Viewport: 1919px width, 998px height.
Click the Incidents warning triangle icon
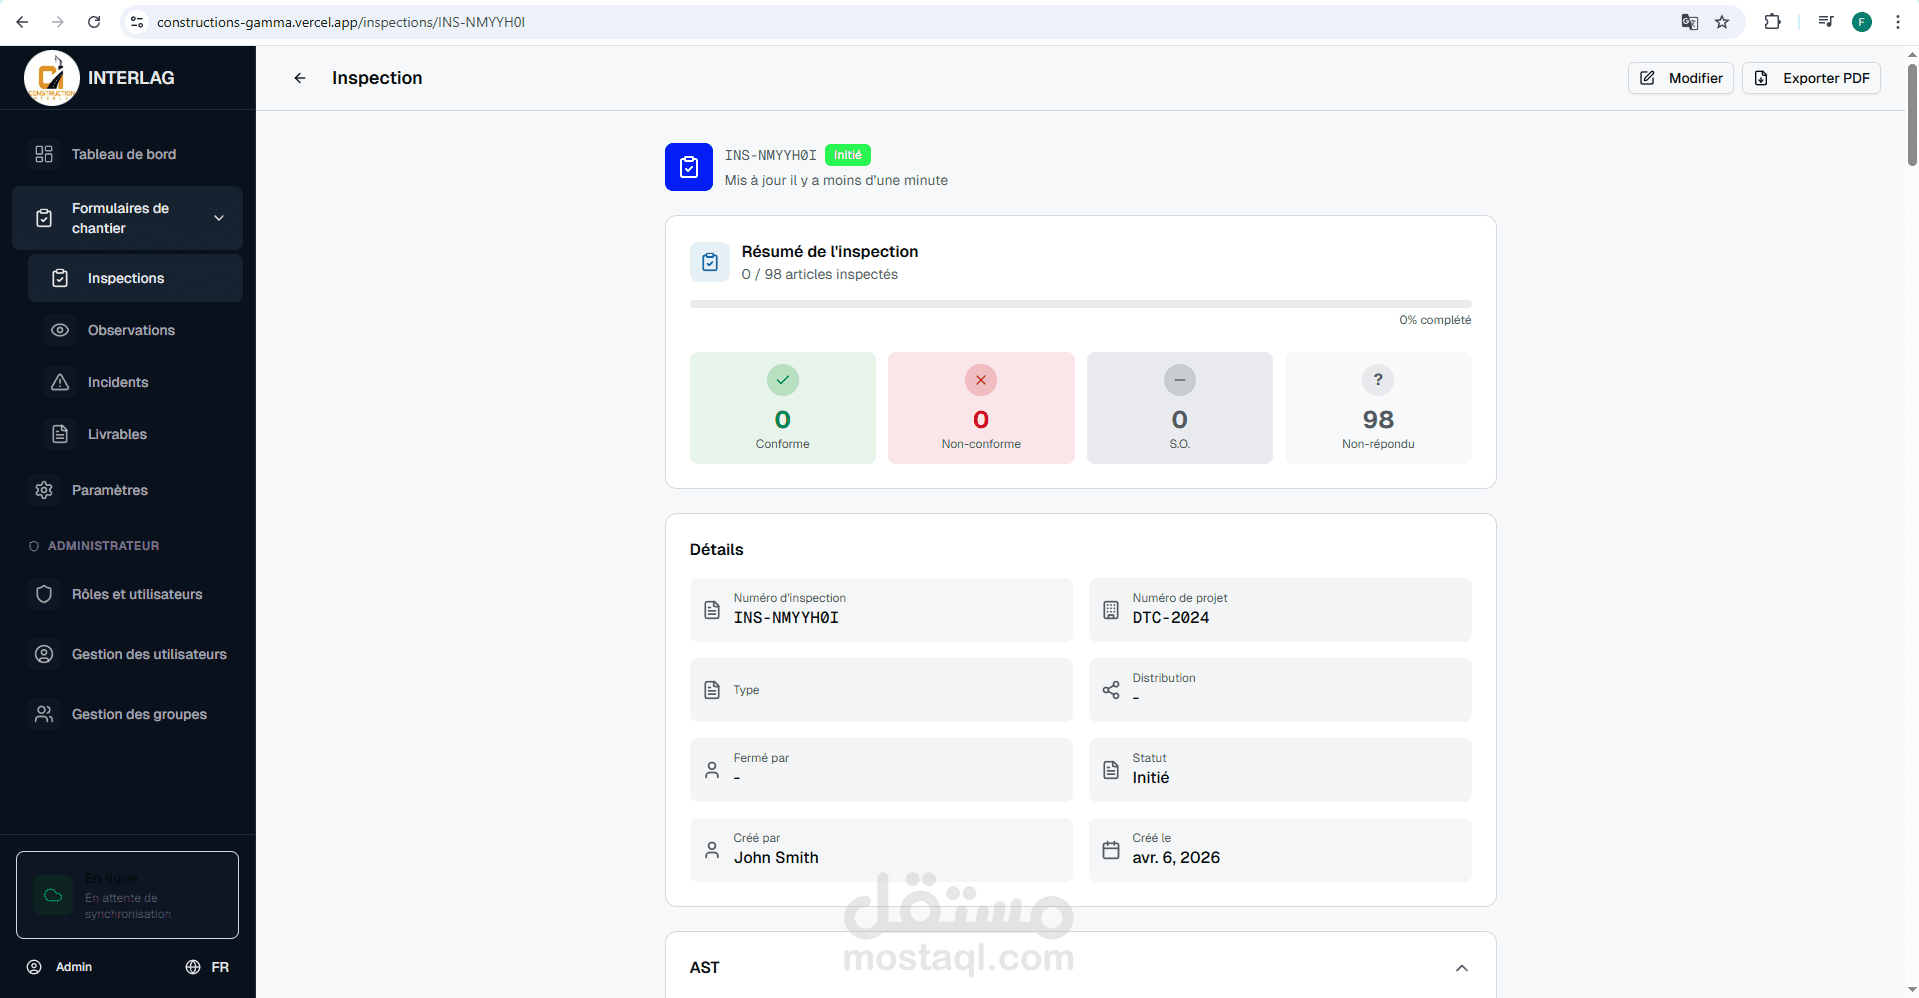point(60,382)
